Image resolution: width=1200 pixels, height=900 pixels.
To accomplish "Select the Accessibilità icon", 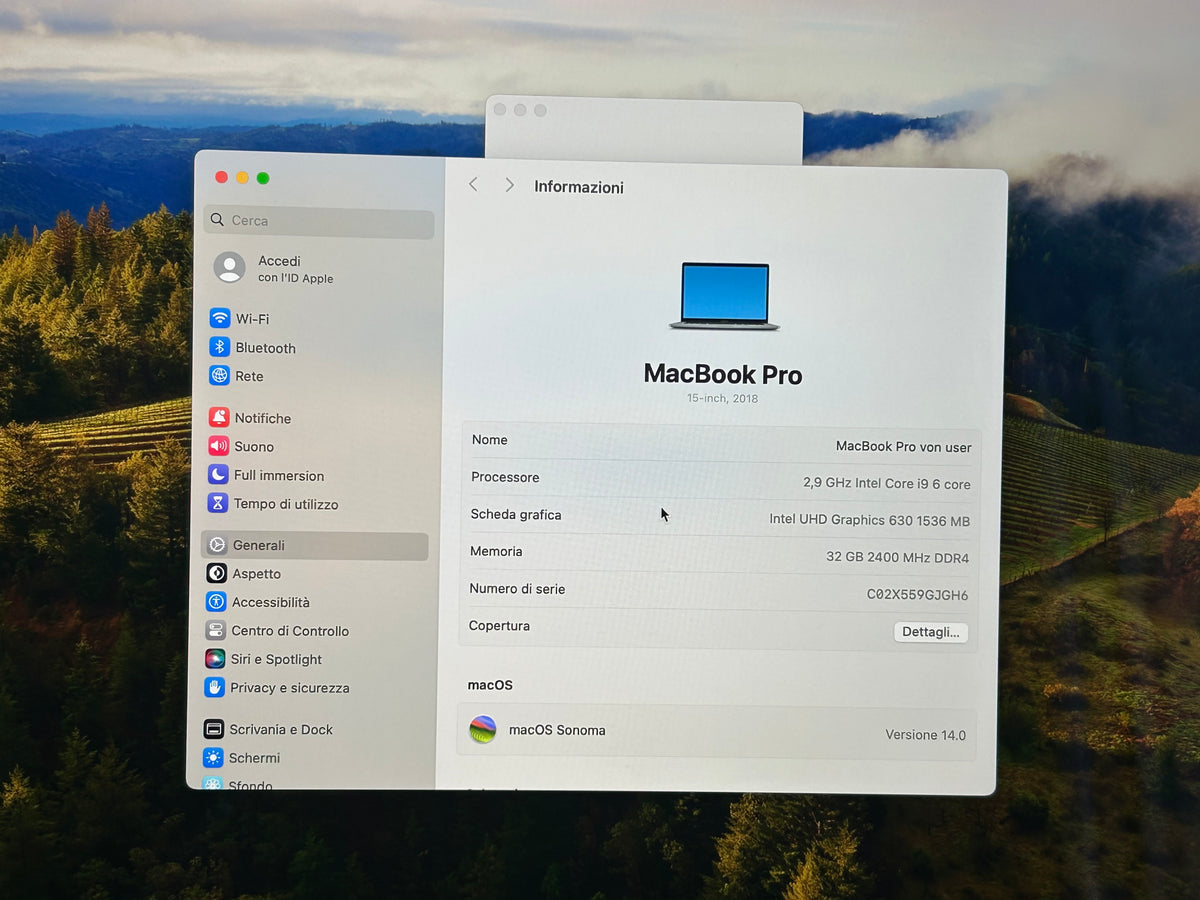I will point(216,602).
